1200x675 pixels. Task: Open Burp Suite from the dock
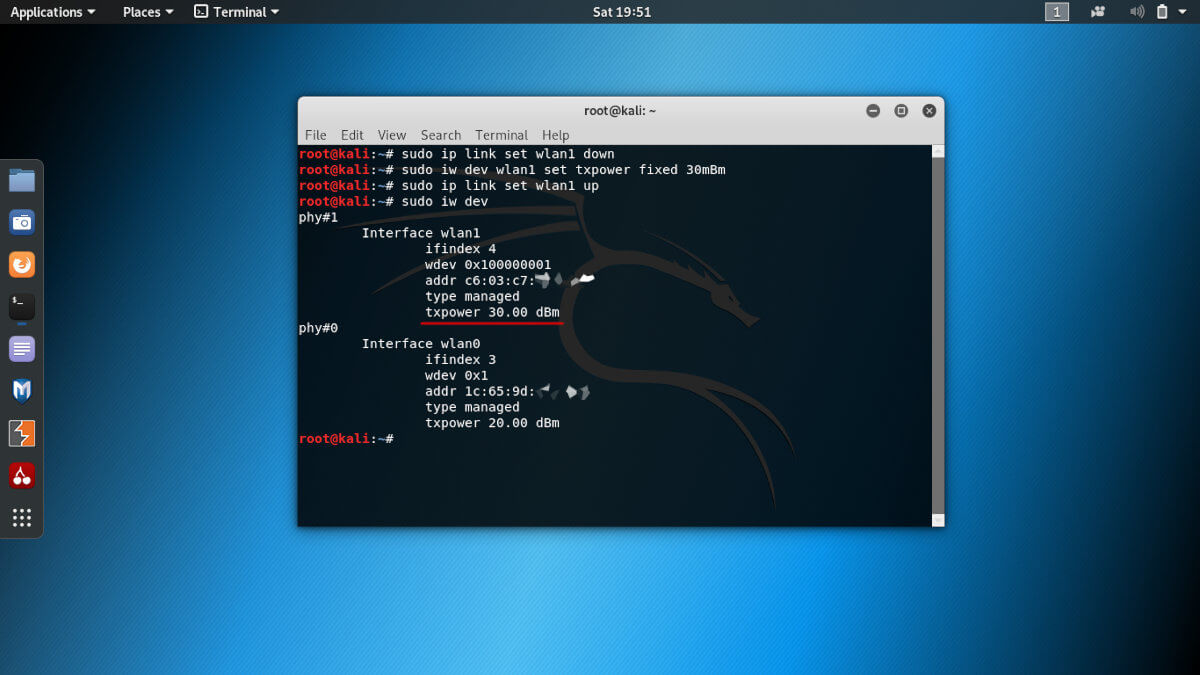pos(22,433)
